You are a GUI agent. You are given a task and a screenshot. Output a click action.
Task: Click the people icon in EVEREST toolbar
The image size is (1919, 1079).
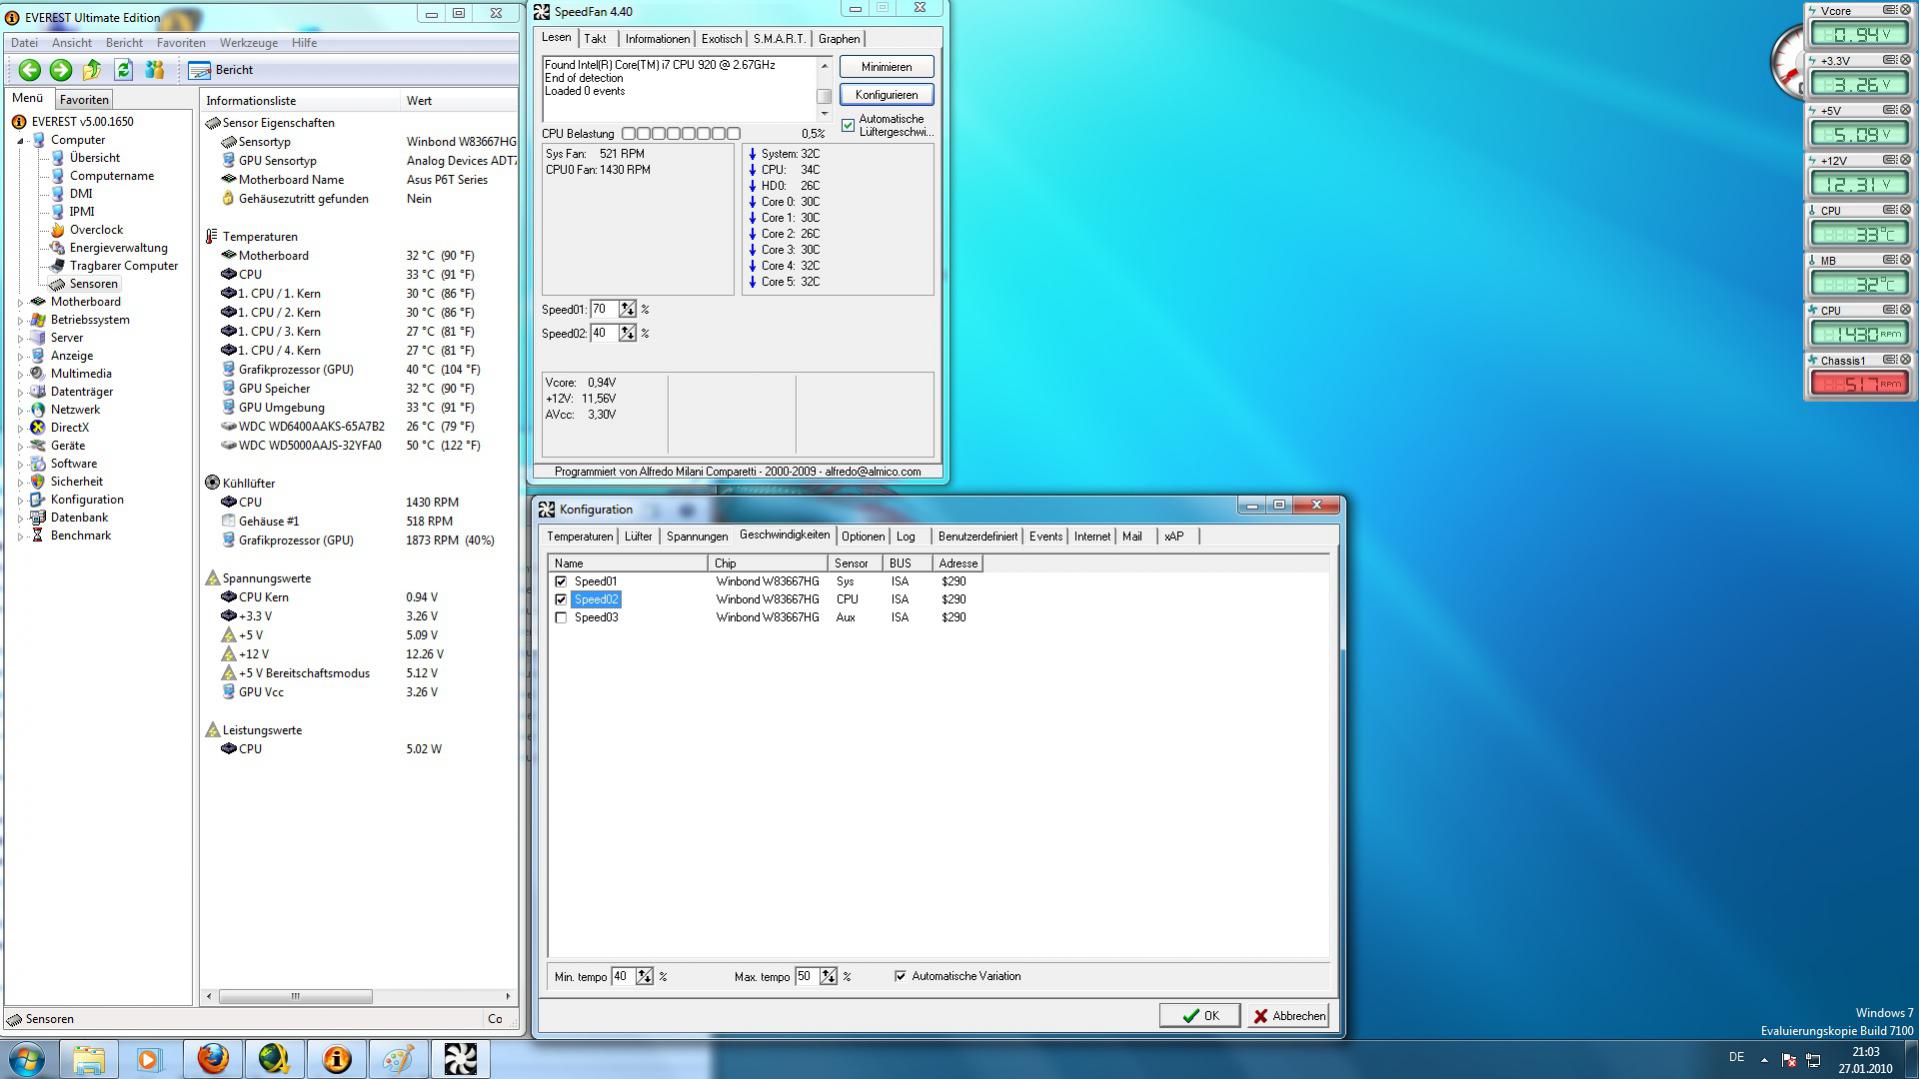155,70
